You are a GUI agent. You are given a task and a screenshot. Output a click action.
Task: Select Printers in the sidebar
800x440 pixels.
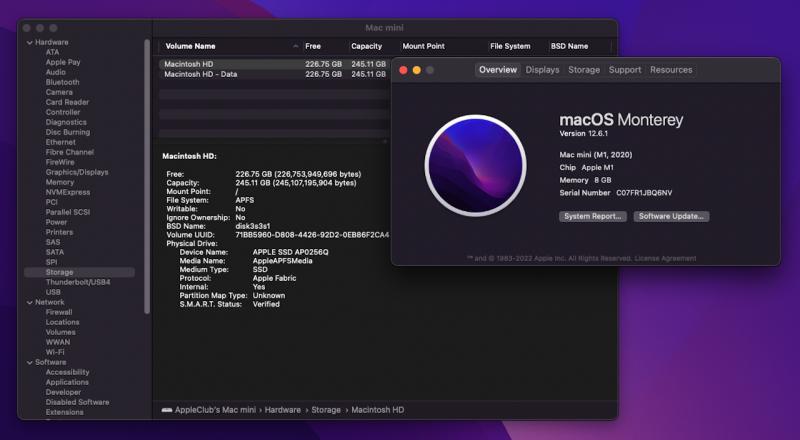pyautogui.click(x=59, y=232)
